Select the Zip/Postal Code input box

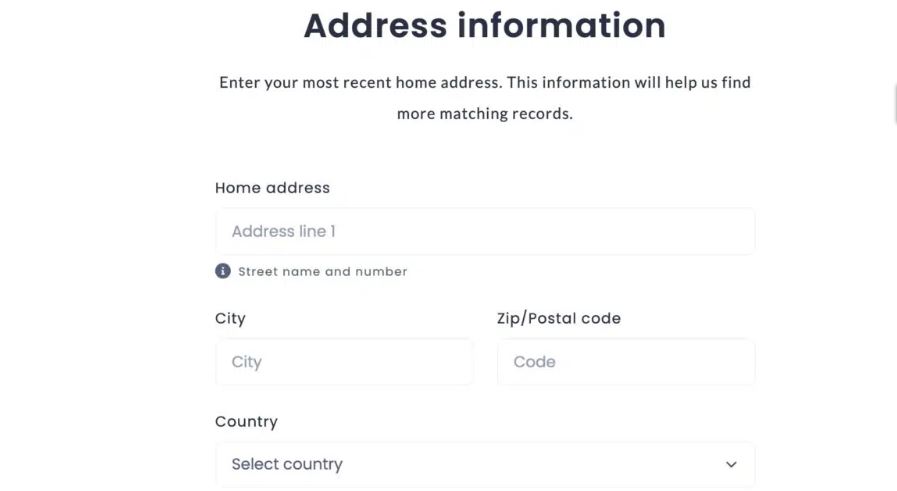(x=626, y=362)
